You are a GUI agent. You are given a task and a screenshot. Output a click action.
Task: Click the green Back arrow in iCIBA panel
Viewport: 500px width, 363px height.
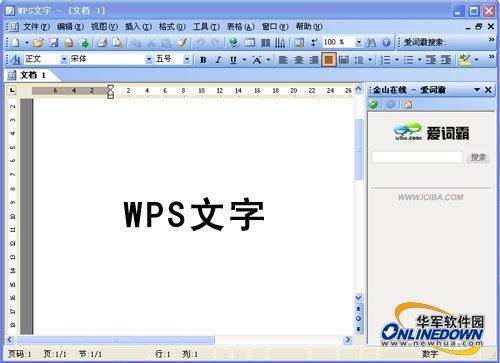(374, 104)
